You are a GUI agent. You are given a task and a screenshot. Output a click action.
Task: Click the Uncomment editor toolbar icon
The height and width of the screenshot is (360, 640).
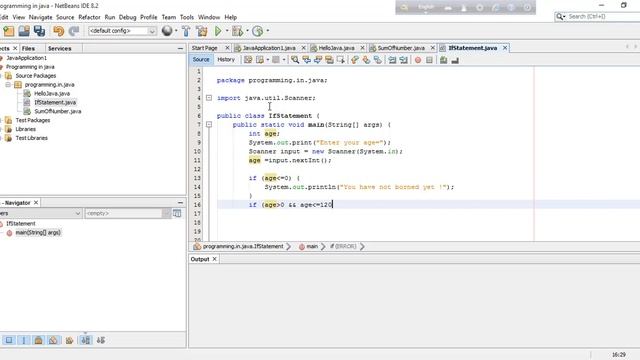(455, 60)
